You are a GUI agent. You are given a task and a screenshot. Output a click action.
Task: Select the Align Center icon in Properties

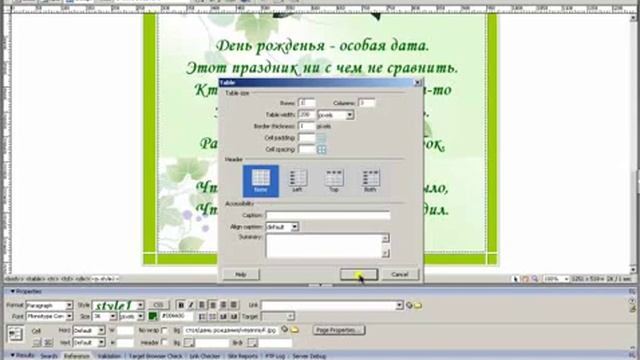213,305
